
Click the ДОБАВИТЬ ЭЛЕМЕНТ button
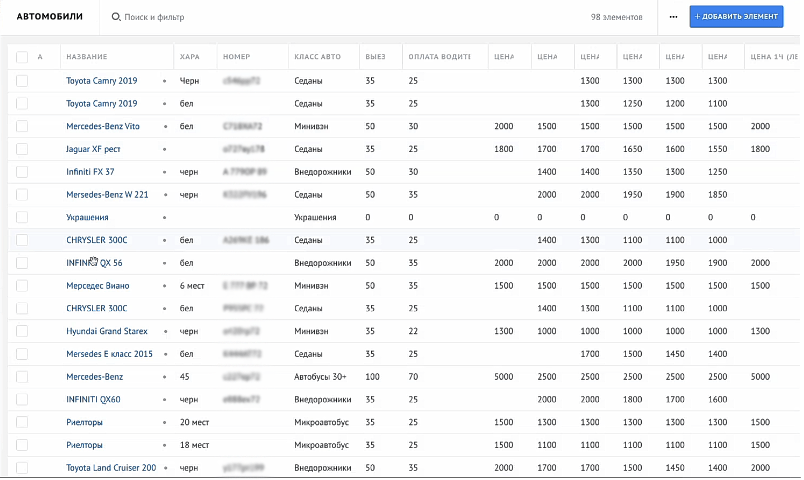pos(736,17)
